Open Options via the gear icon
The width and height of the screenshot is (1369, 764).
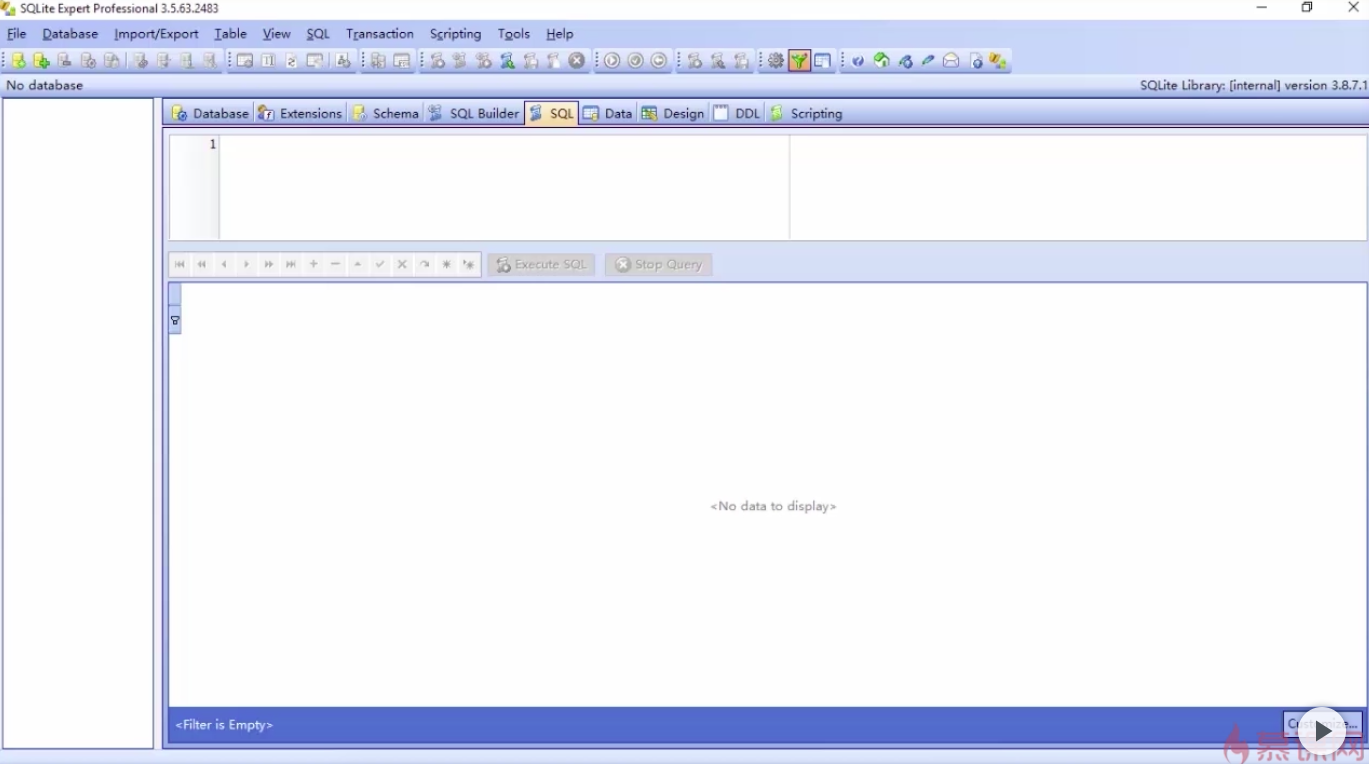click(x=776, y=61)
